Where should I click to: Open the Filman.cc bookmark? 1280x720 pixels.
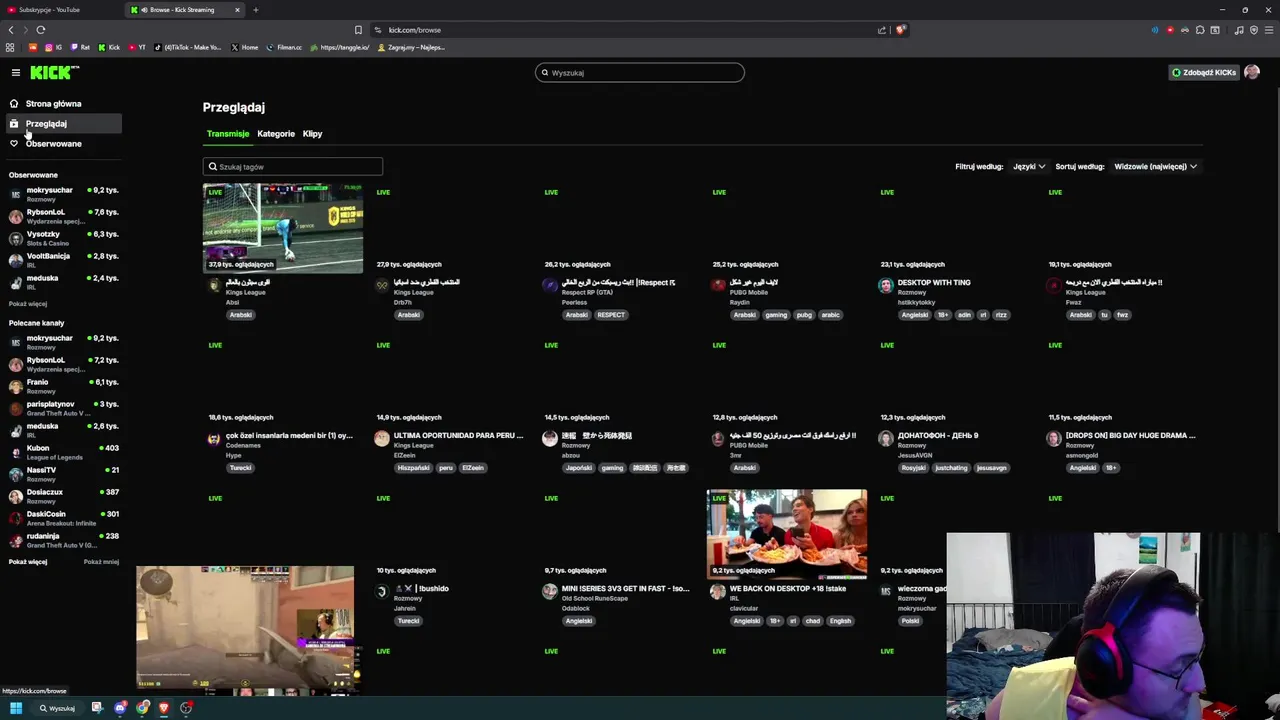284,47
